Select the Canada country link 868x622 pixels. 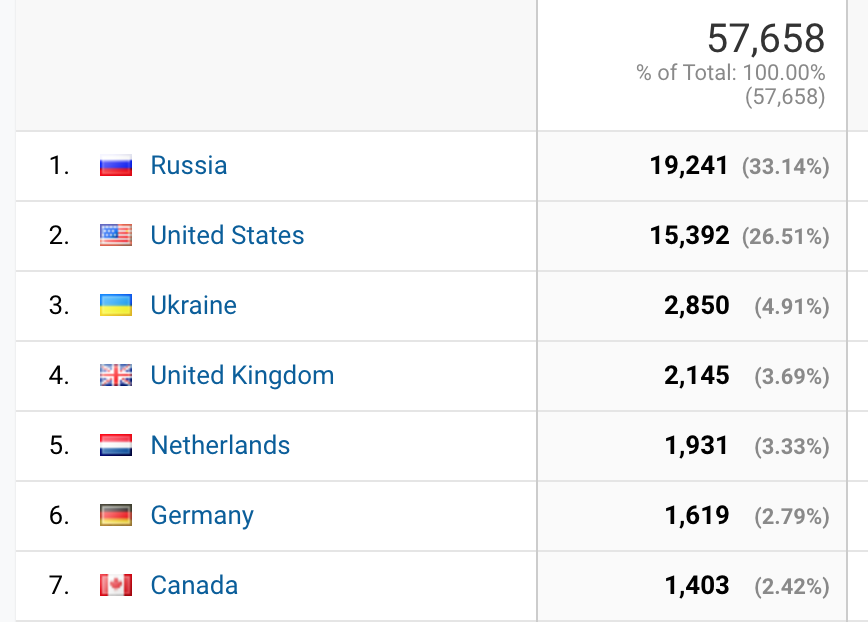pos(194,585)
